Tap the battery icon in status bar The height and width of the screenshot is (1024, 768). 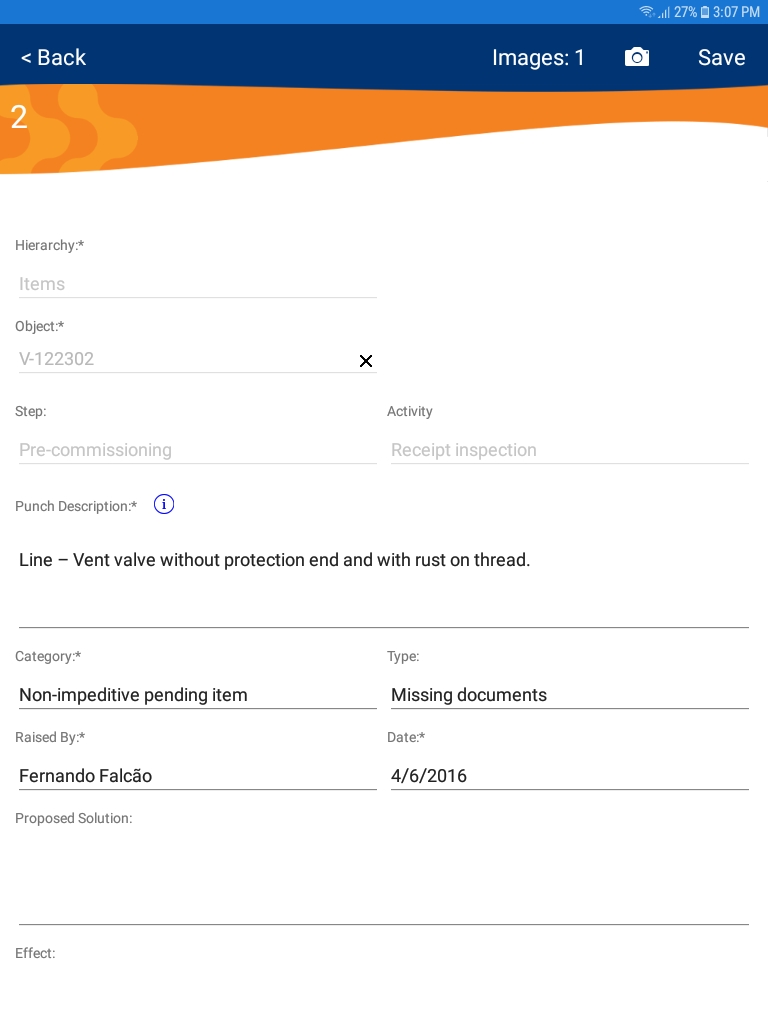coord(705,12)
